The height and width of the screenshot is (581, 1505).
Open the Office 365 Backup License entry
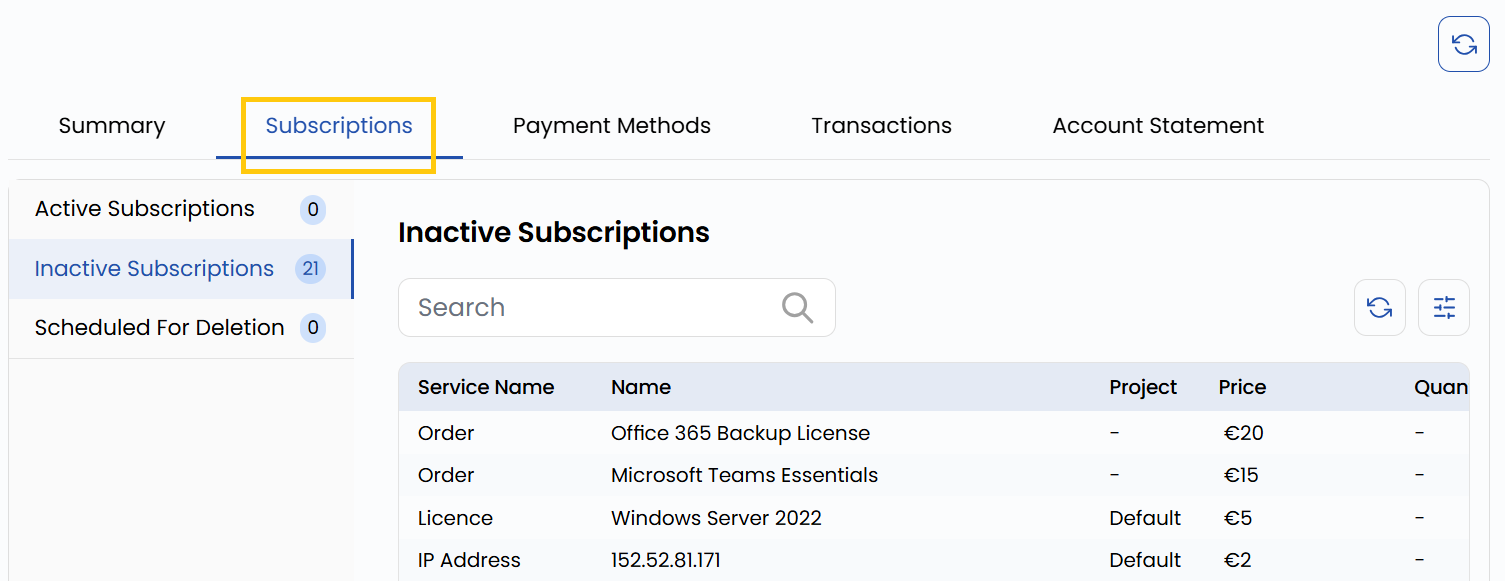click(x=740, y=433)
